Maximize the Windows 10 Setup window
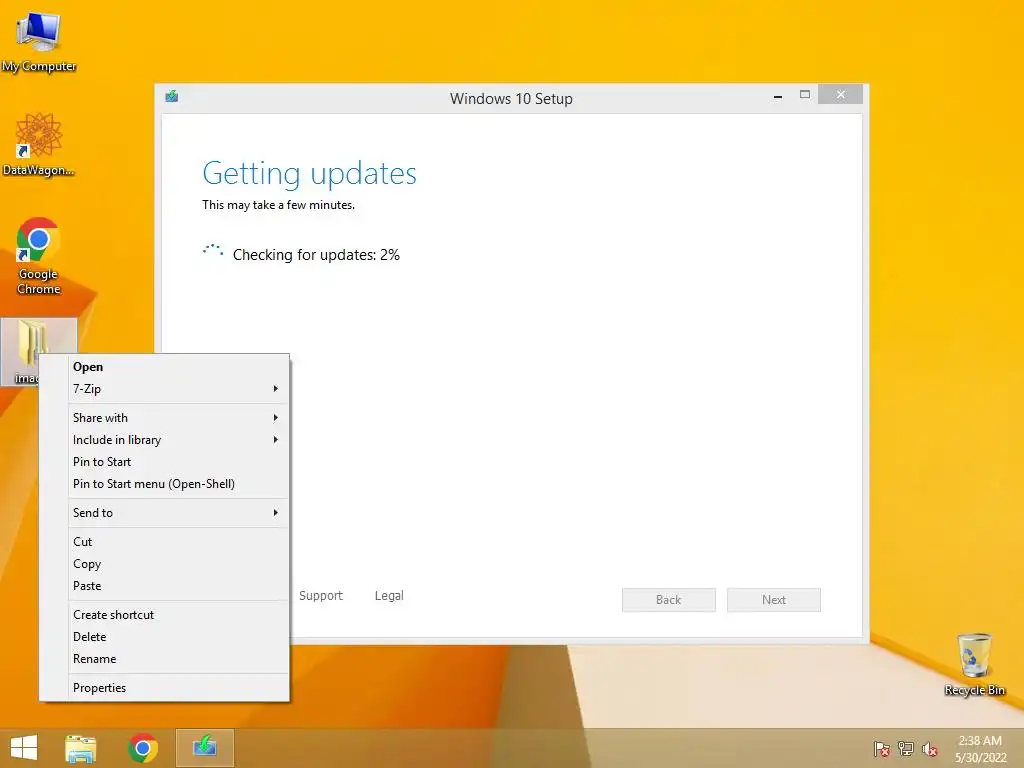The height and width of the screenshot is (768, 1024). [x=805, y=95]
